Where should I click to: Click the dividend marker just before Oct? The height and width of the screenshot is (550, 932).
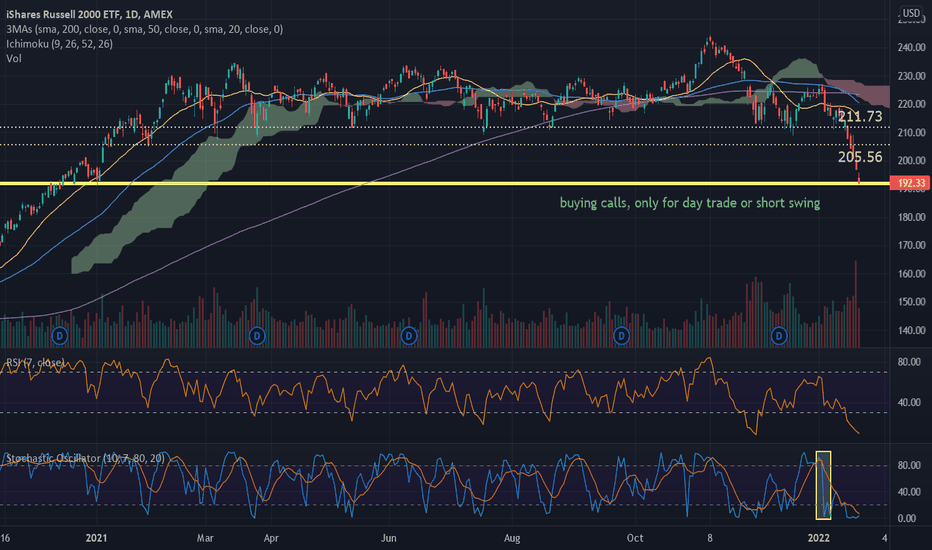621,336
